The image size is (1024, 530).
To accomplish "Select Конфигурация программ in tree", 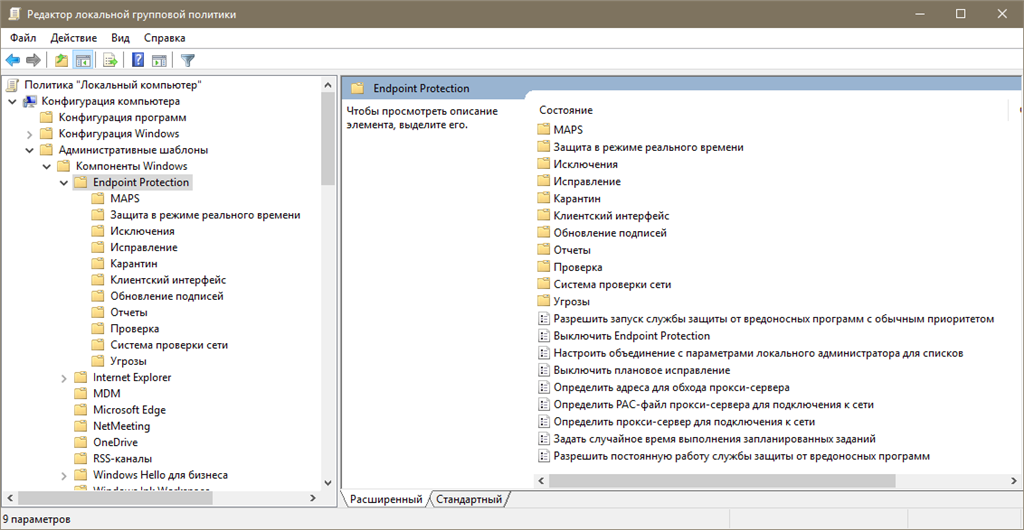I will (123, 117).
